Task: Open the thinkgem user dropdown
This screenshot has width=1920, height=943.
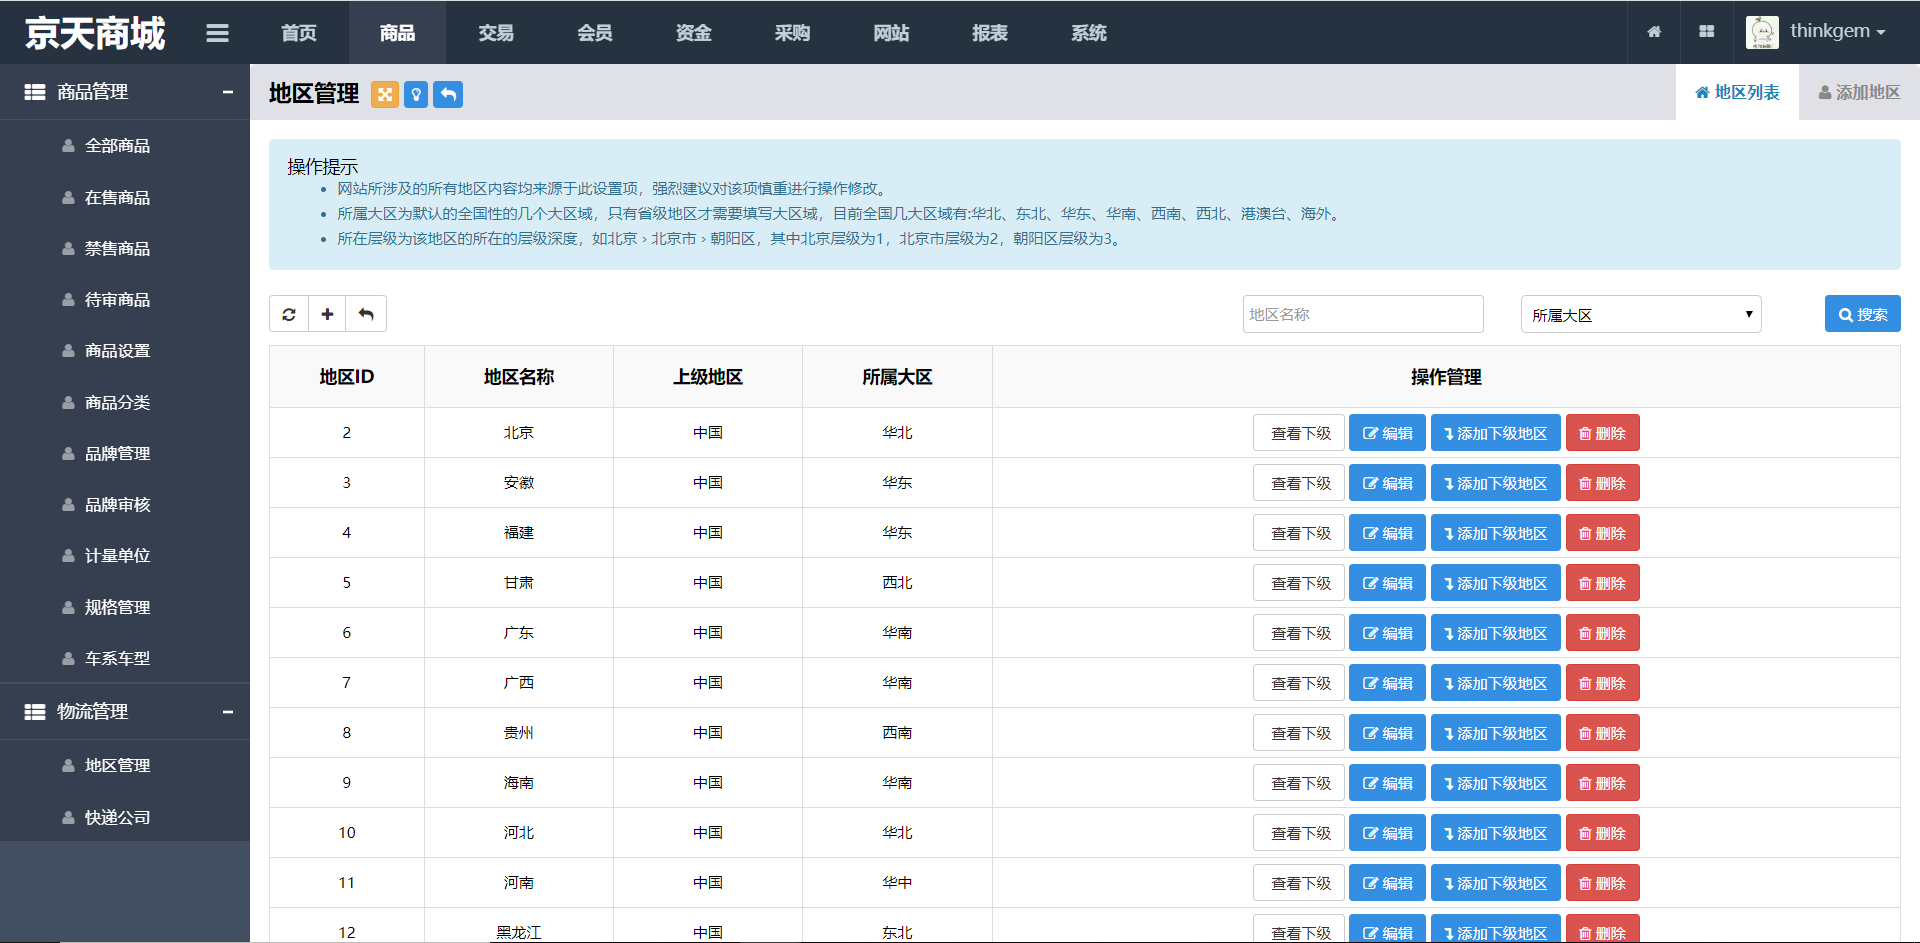Action: tap(1837, 31)
